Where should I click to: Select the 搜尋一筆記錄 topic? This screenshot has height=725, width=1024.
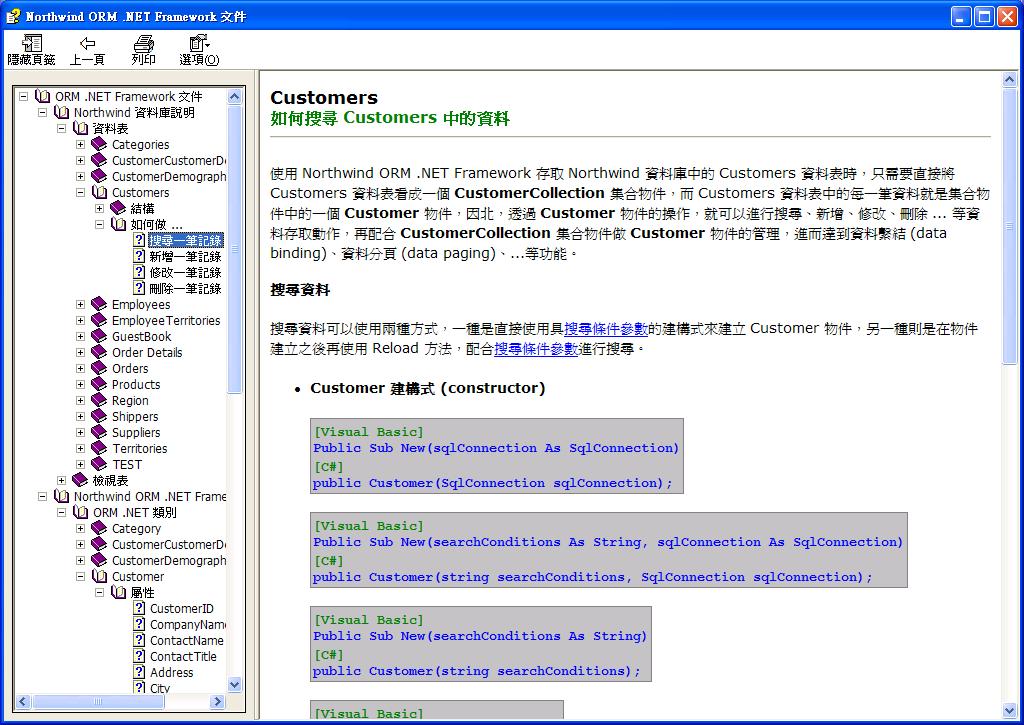click(x=185, y=240)
